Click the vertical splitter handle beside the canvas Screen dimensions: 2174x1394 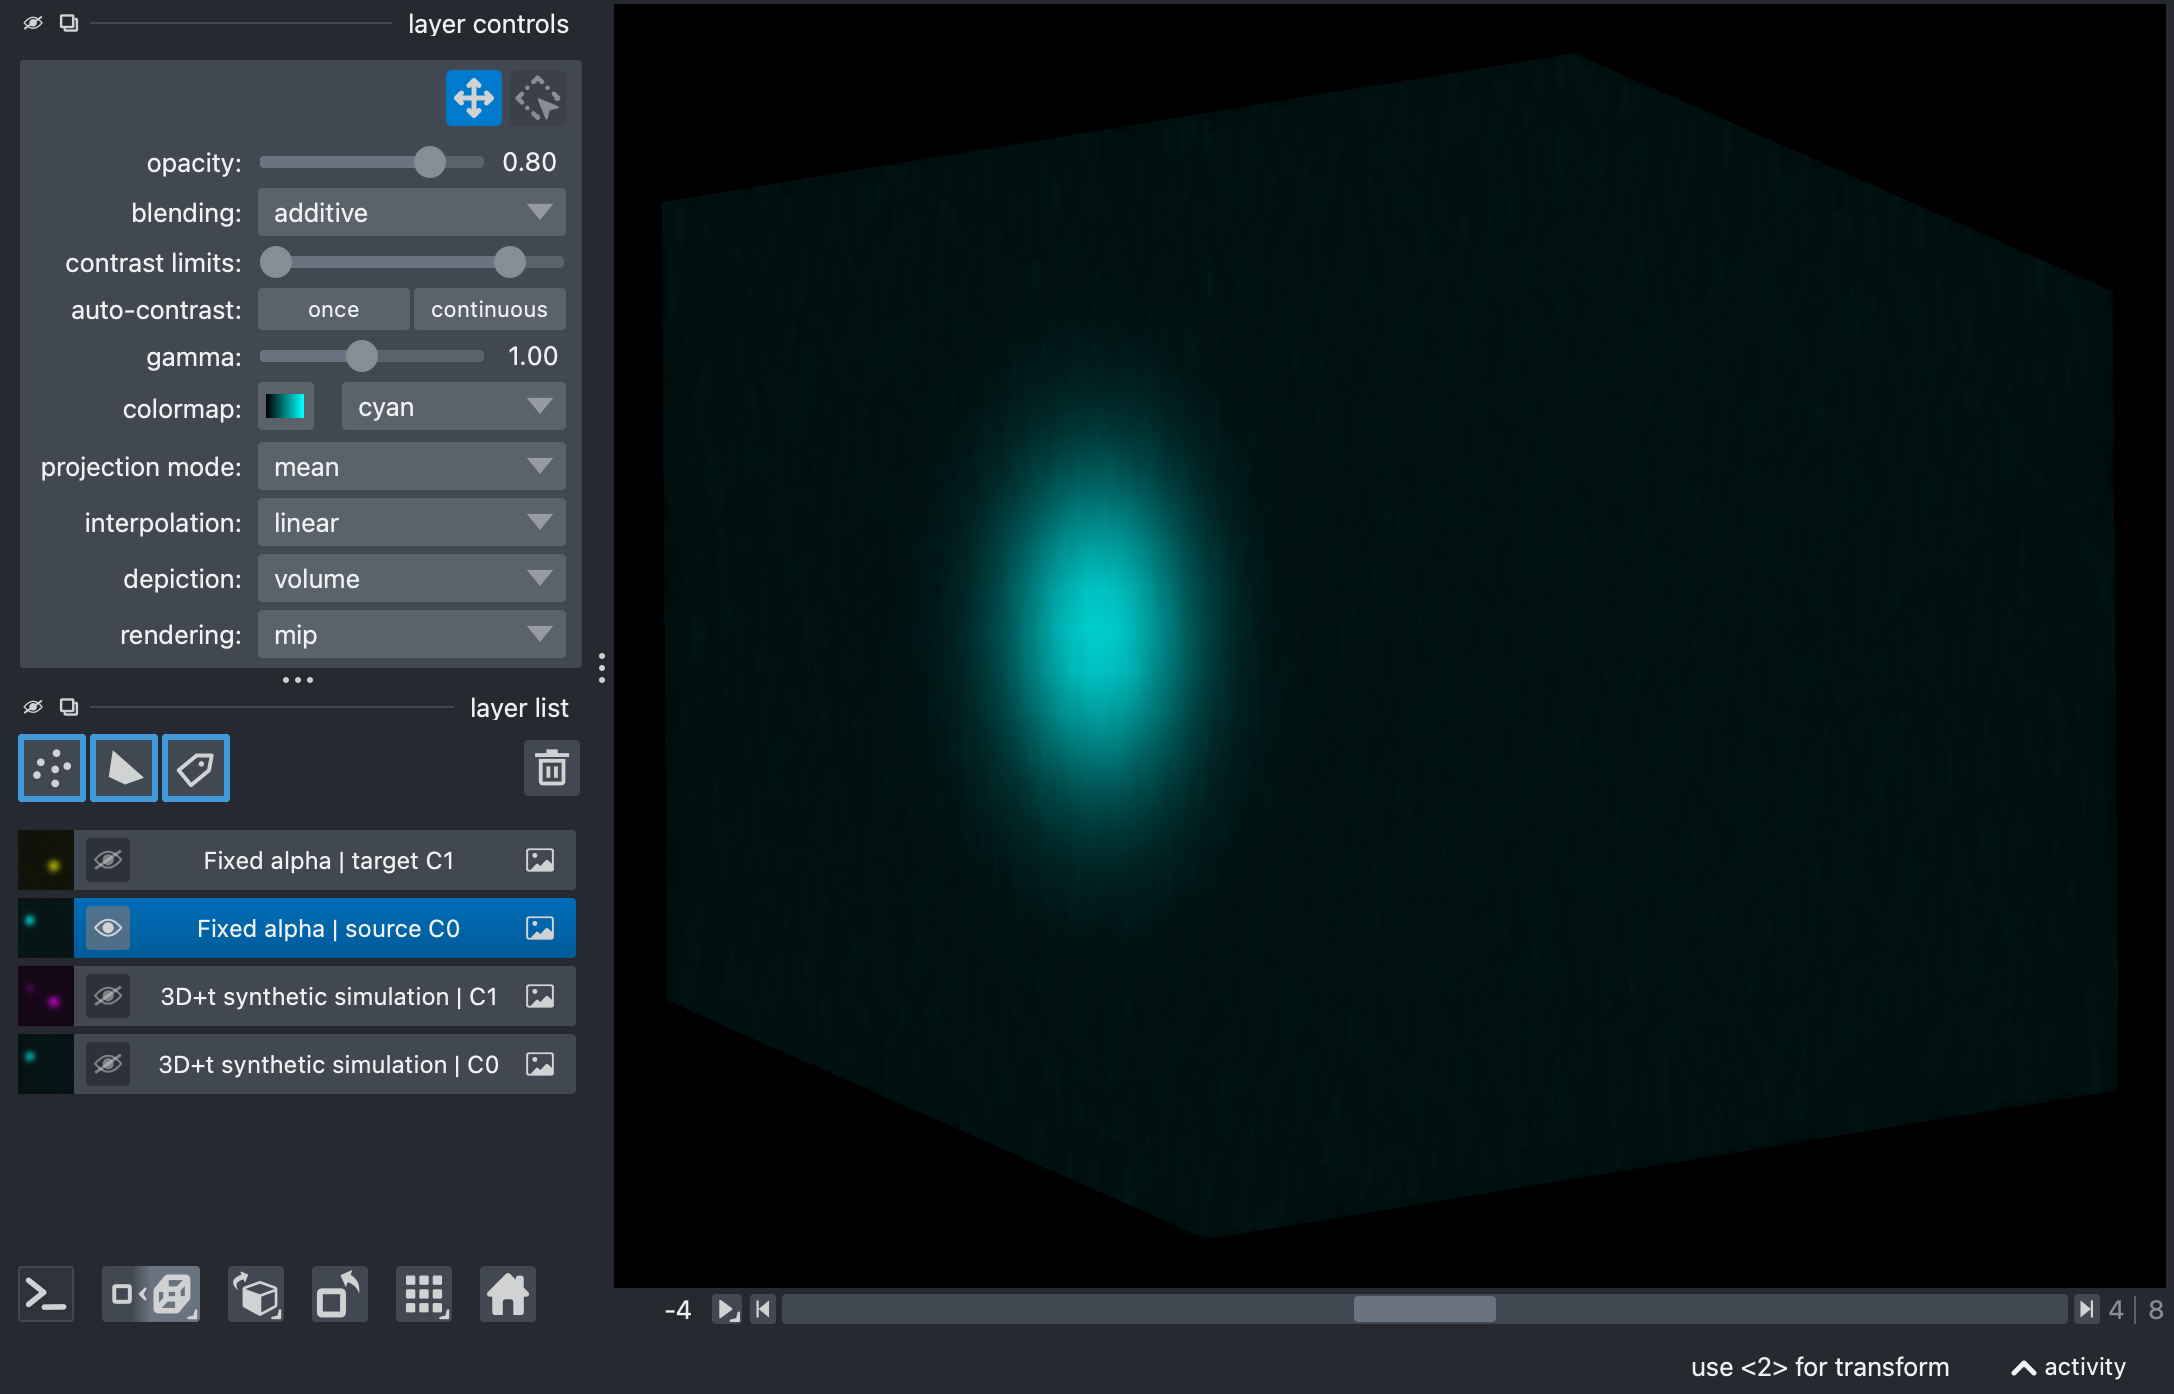tap(601, 667)
